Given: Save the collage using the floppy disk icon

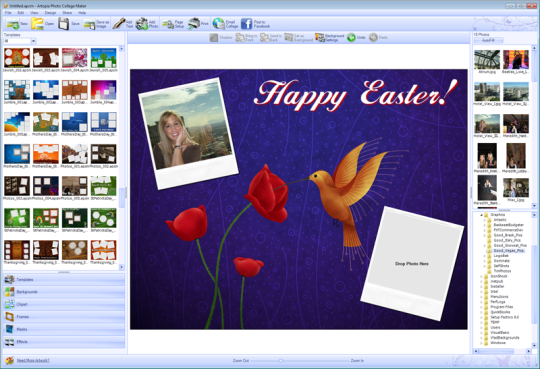Looking at the screenshot, I should coord(64,24).
